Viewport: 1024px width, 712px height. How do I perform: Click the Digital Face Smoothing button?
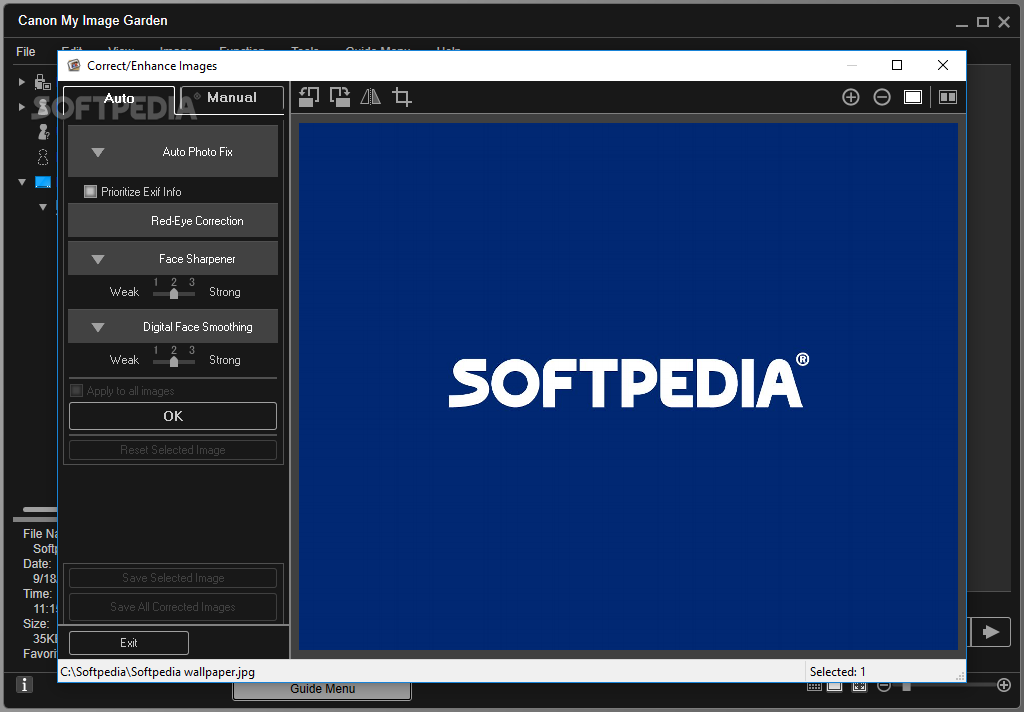pyautogui.click(x=173, y=327)
